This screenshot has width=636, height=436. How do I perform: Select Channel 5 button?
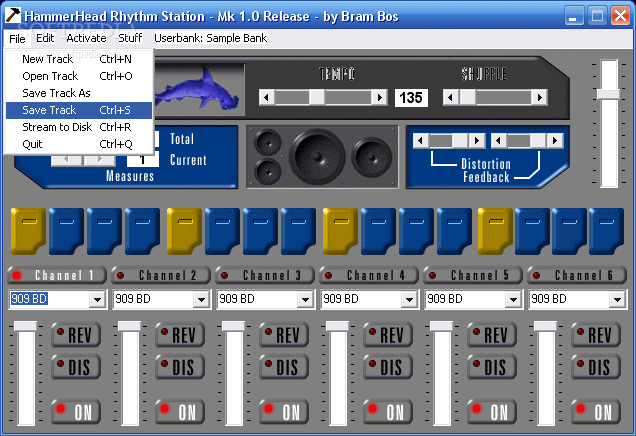tap(473, 275)
